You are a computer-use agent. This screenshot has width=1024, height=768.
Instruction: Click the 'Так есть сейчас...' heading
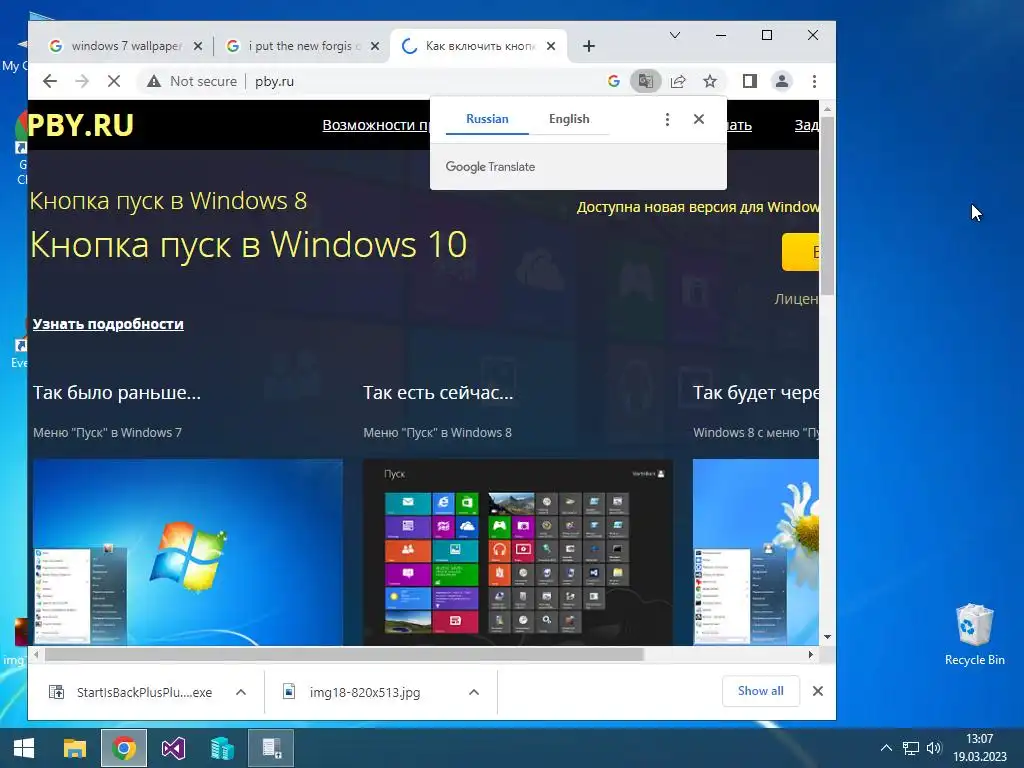438,392
